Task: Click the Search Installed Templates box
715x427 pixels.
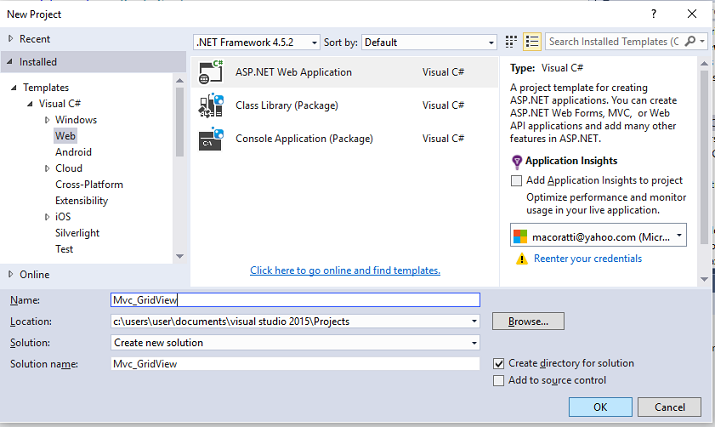Action: pyautogui.click(x=614, y=42)
